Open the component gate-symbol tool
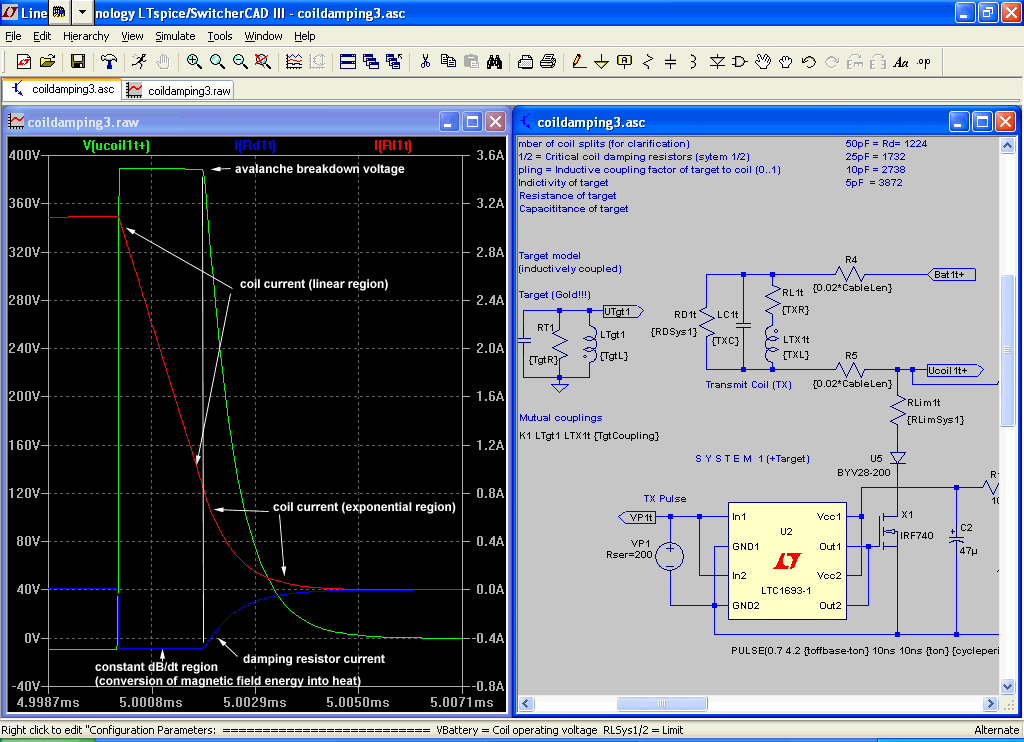This screenshot has height=742, width=1024. tap(739, 61)
